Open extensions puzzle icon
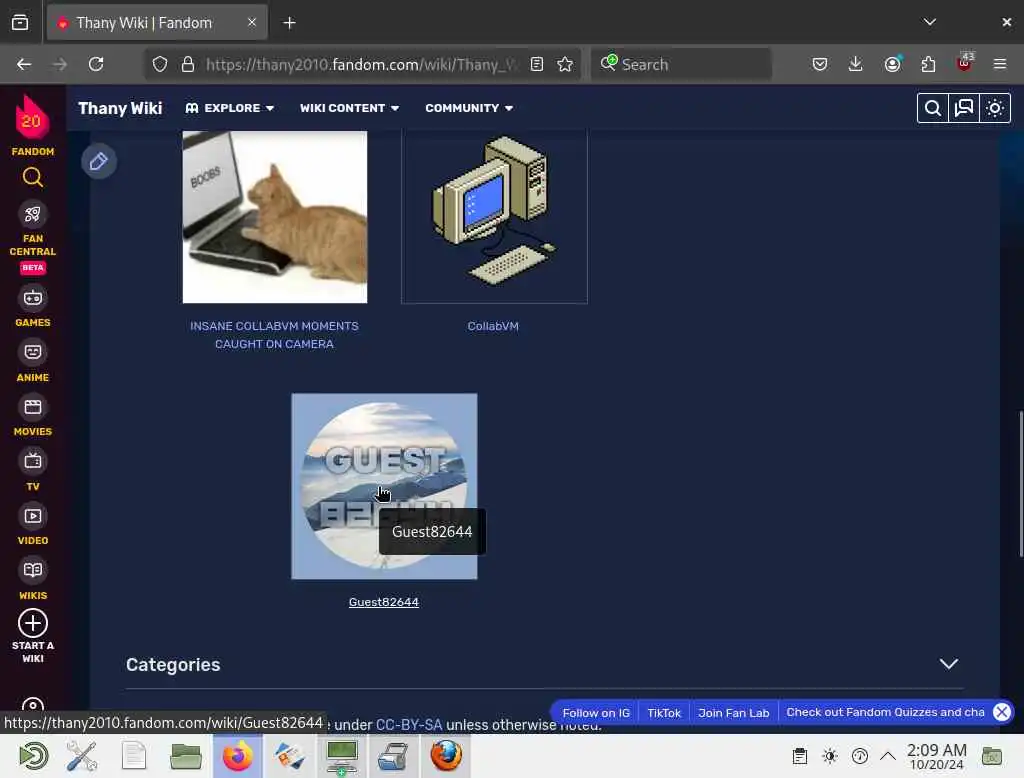Viewport: 1024px width, 778px height. click(928, 64)
